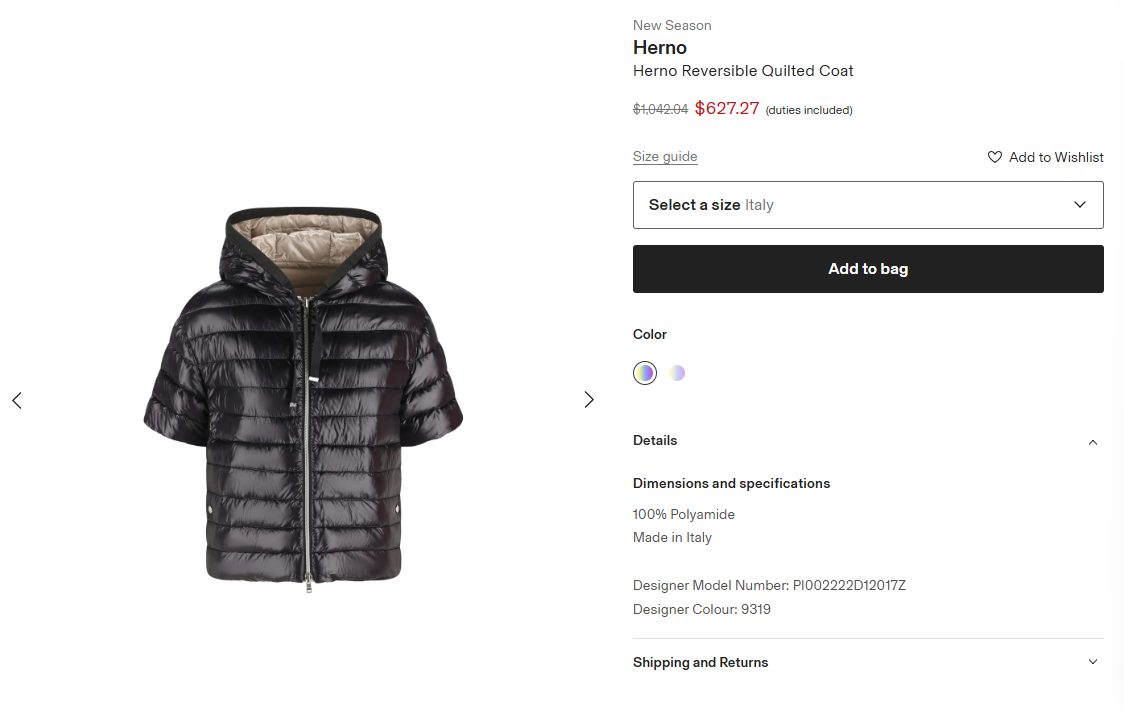Image resolution: width=1124 pixels, height=714 pixels.
Task: Click the upward chevron beside Details
Action: pos(1092,442)
